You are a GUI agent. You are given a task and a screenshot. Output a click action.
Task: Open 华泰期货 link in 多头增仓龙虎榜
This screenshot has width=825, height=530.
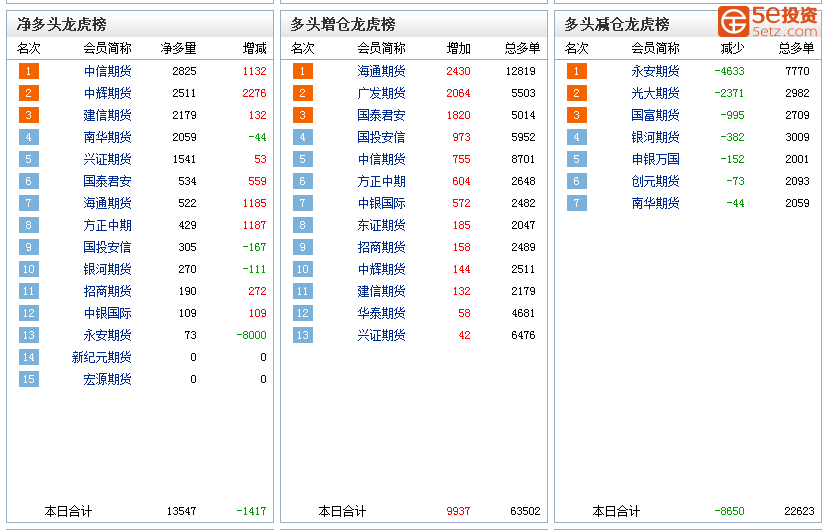pos(381,313)
